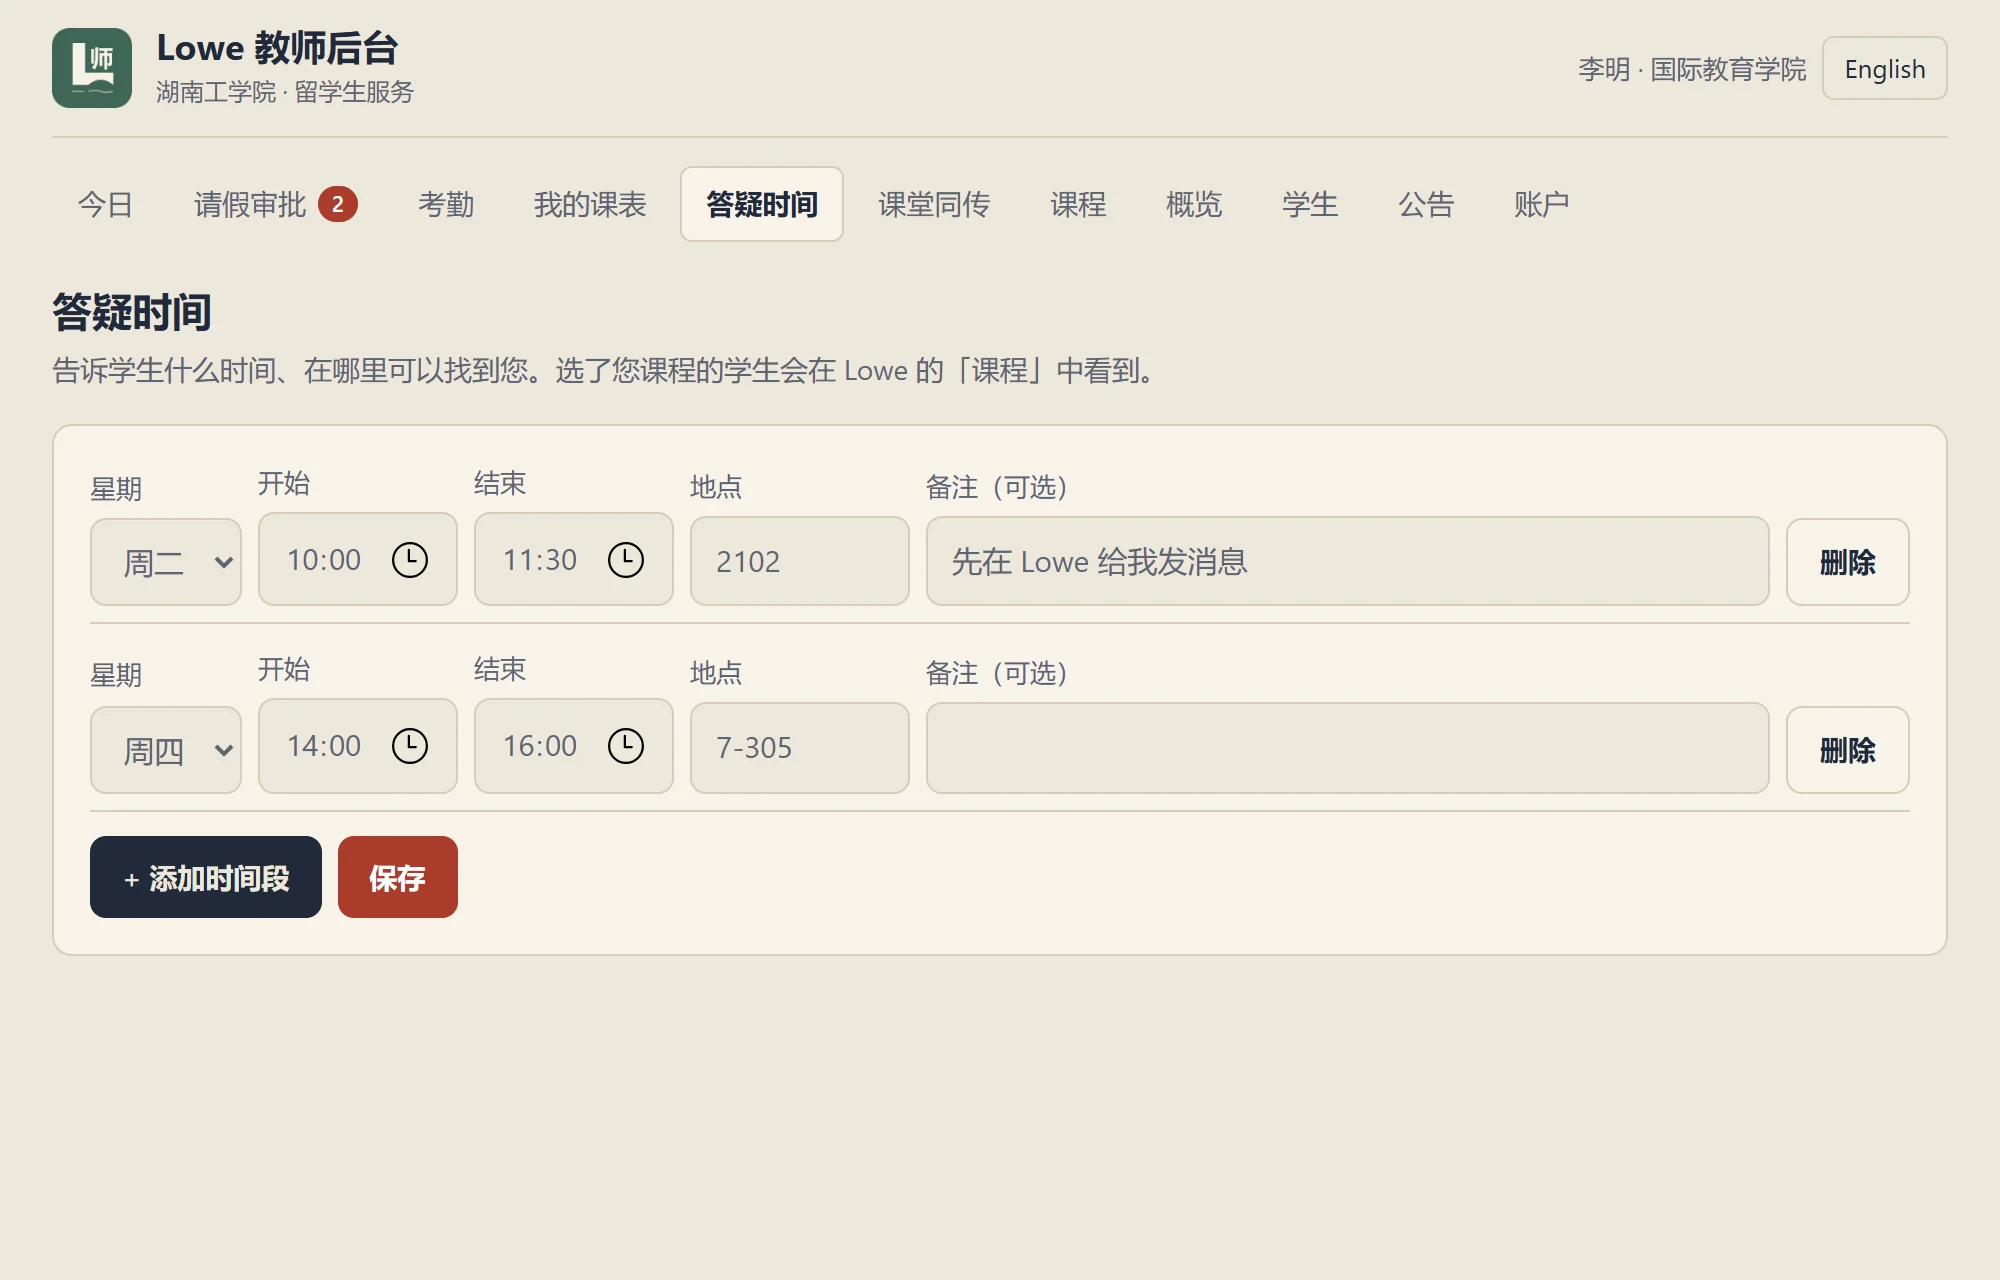
Task: Open 课堂同传 tab
Action: 934,204
